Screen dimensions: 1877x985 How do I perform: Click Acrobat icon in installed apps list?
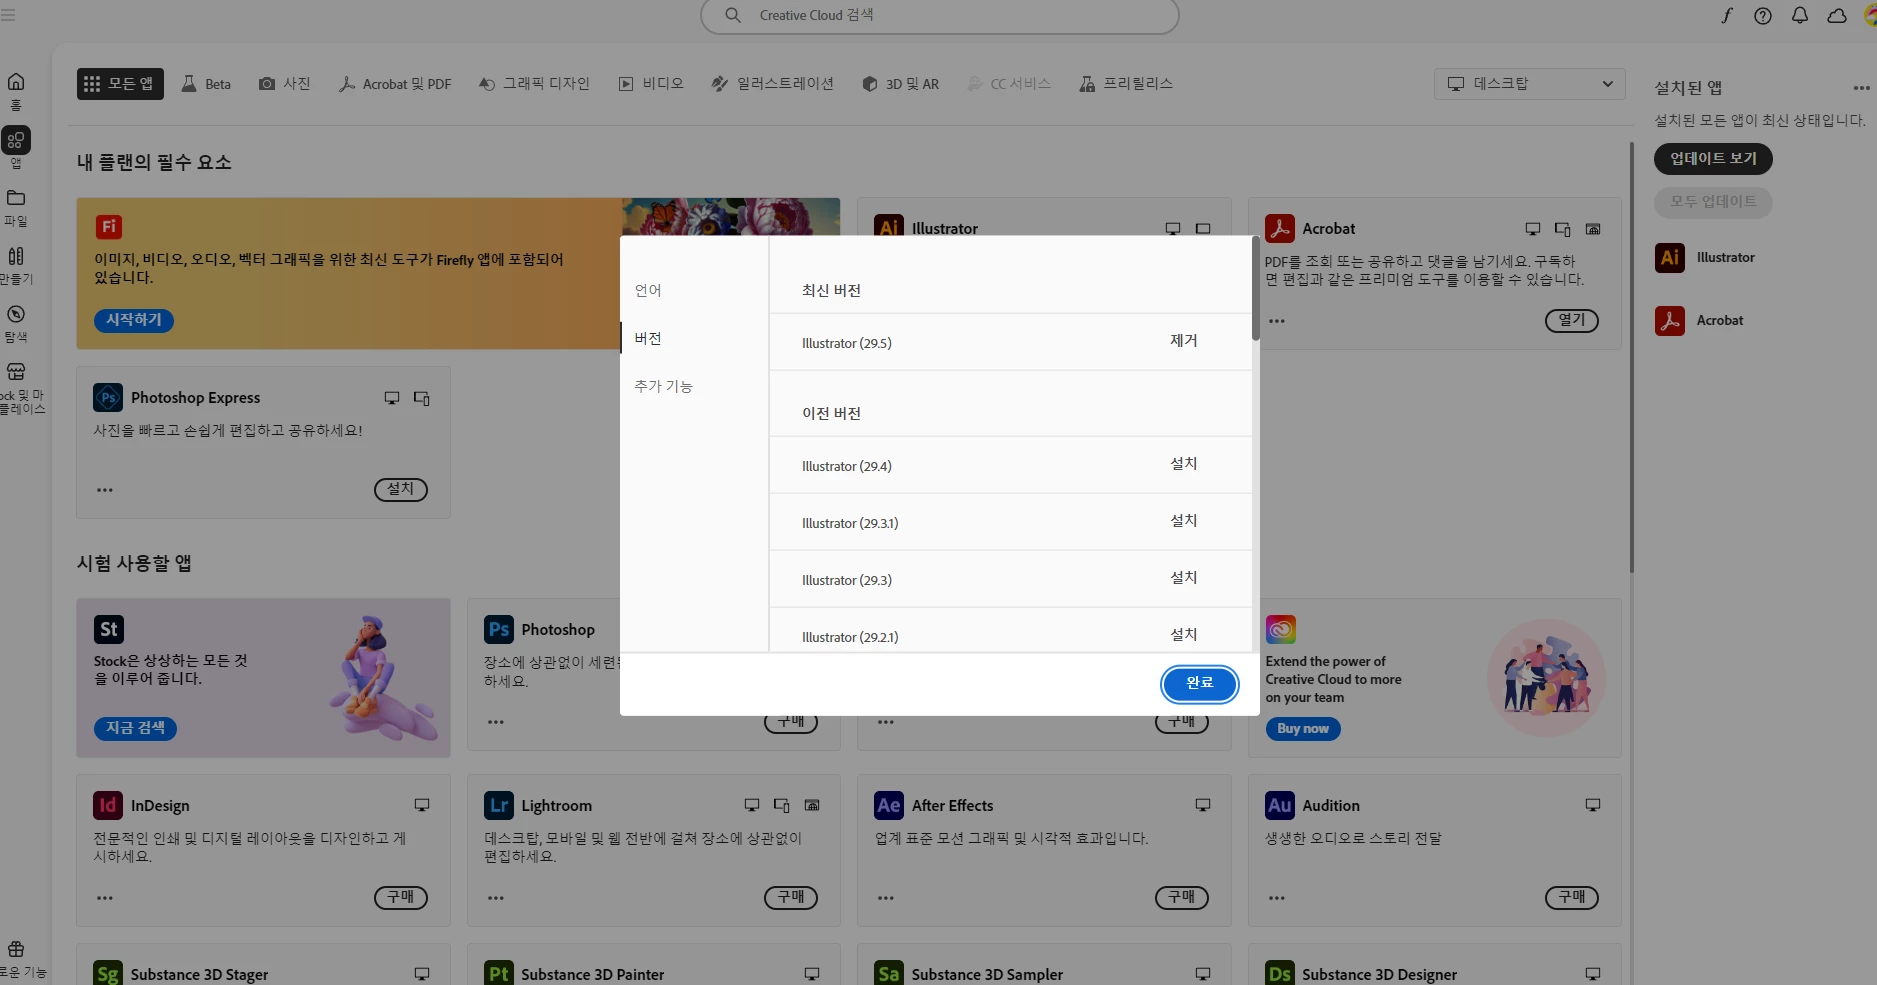point(1670,321)
